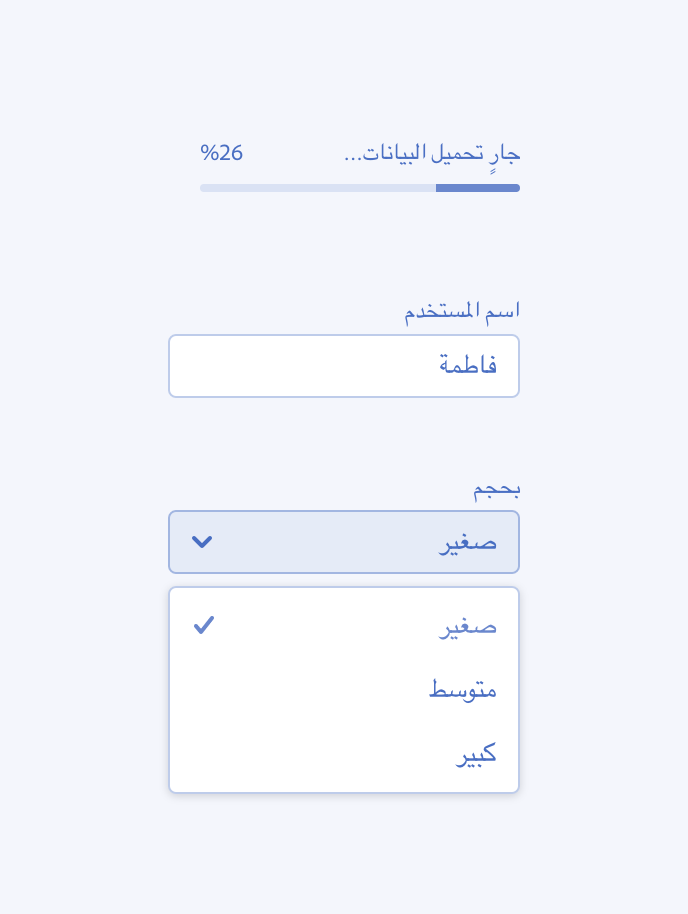Click the unfilled part of the progress track
Image resolution: width=688 pixels, height=914 pixels.
click(317, 188)
